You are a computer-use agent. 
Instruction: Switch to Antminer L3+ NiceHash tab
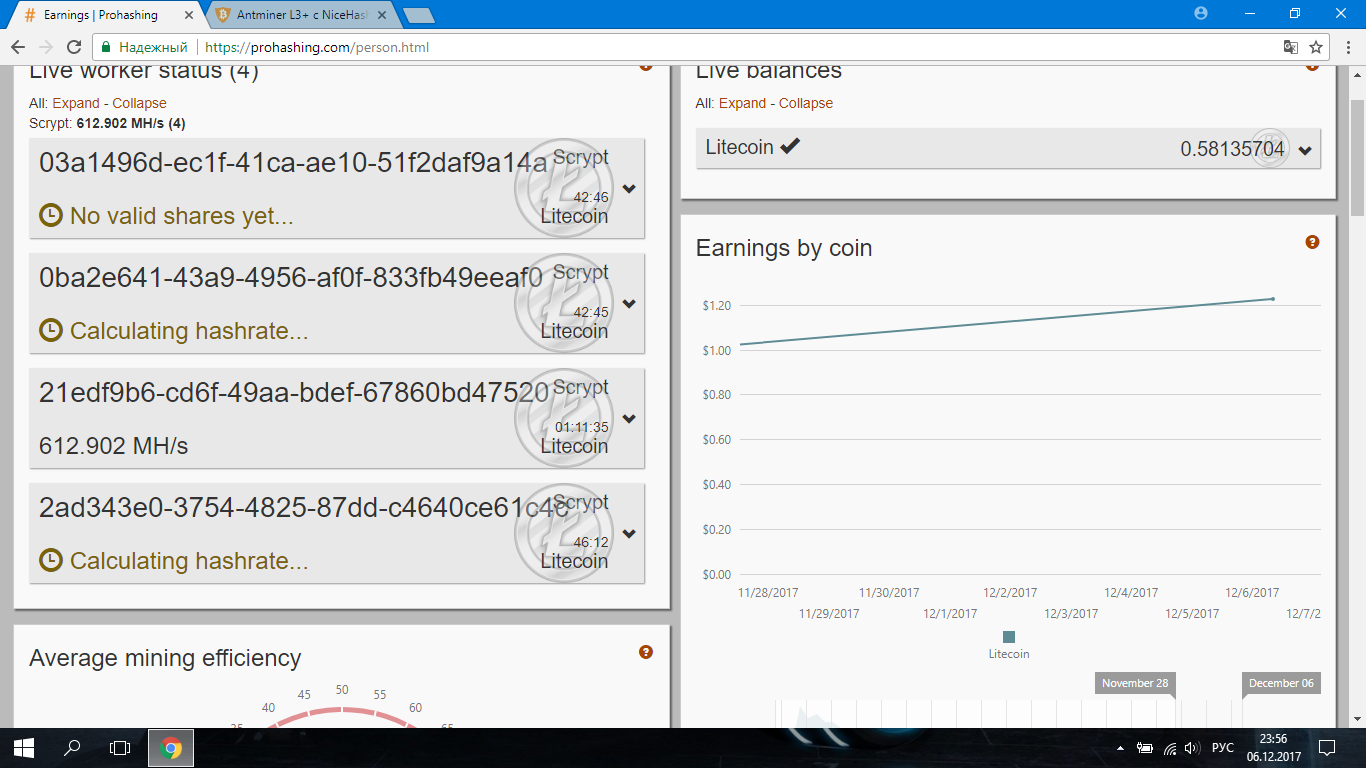tap(300, 15)
